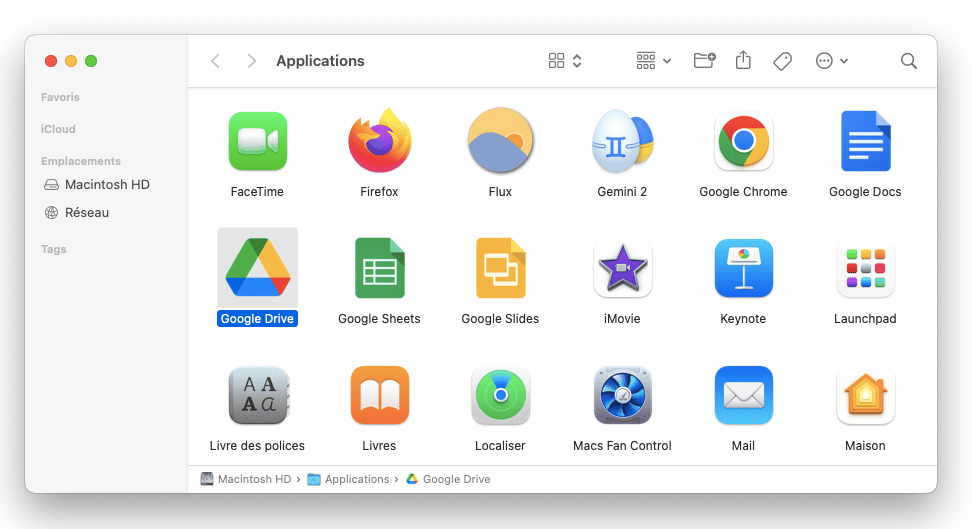Open the ellipsis actions menu

pos(831,61)
